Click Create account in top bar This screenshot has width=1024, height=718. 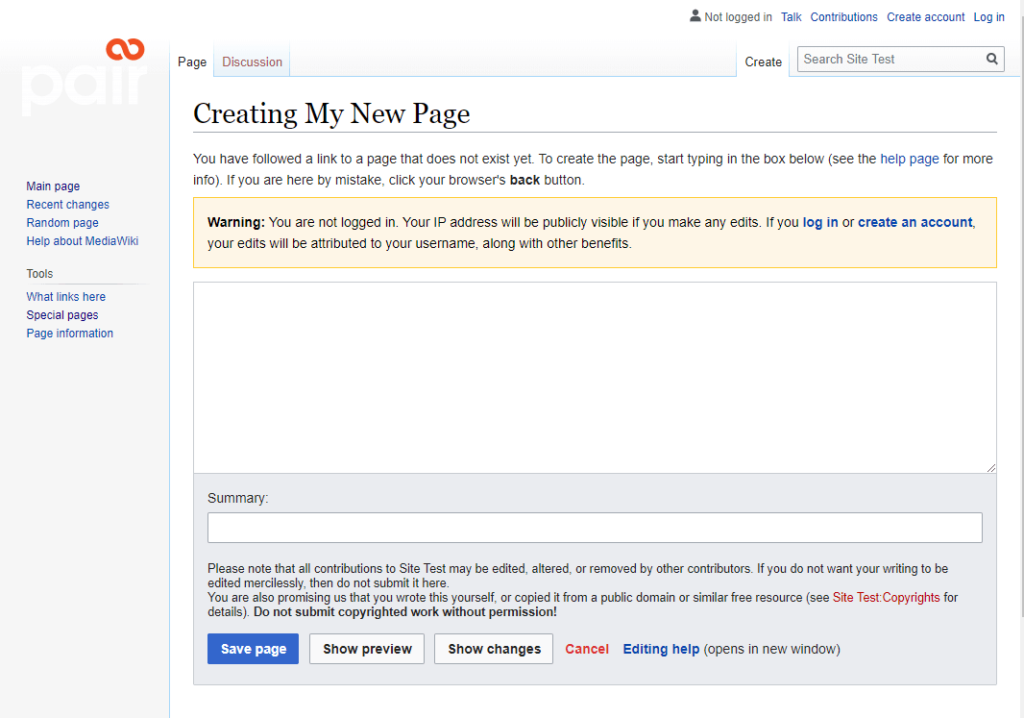tap(925, 17)
